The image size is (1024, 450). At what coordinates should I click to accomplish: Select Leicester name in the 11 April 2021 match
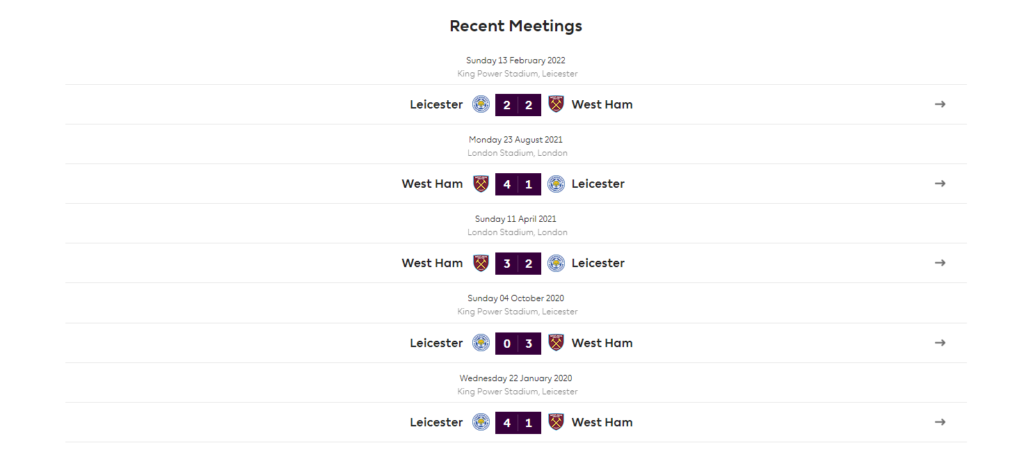(598, 263)
